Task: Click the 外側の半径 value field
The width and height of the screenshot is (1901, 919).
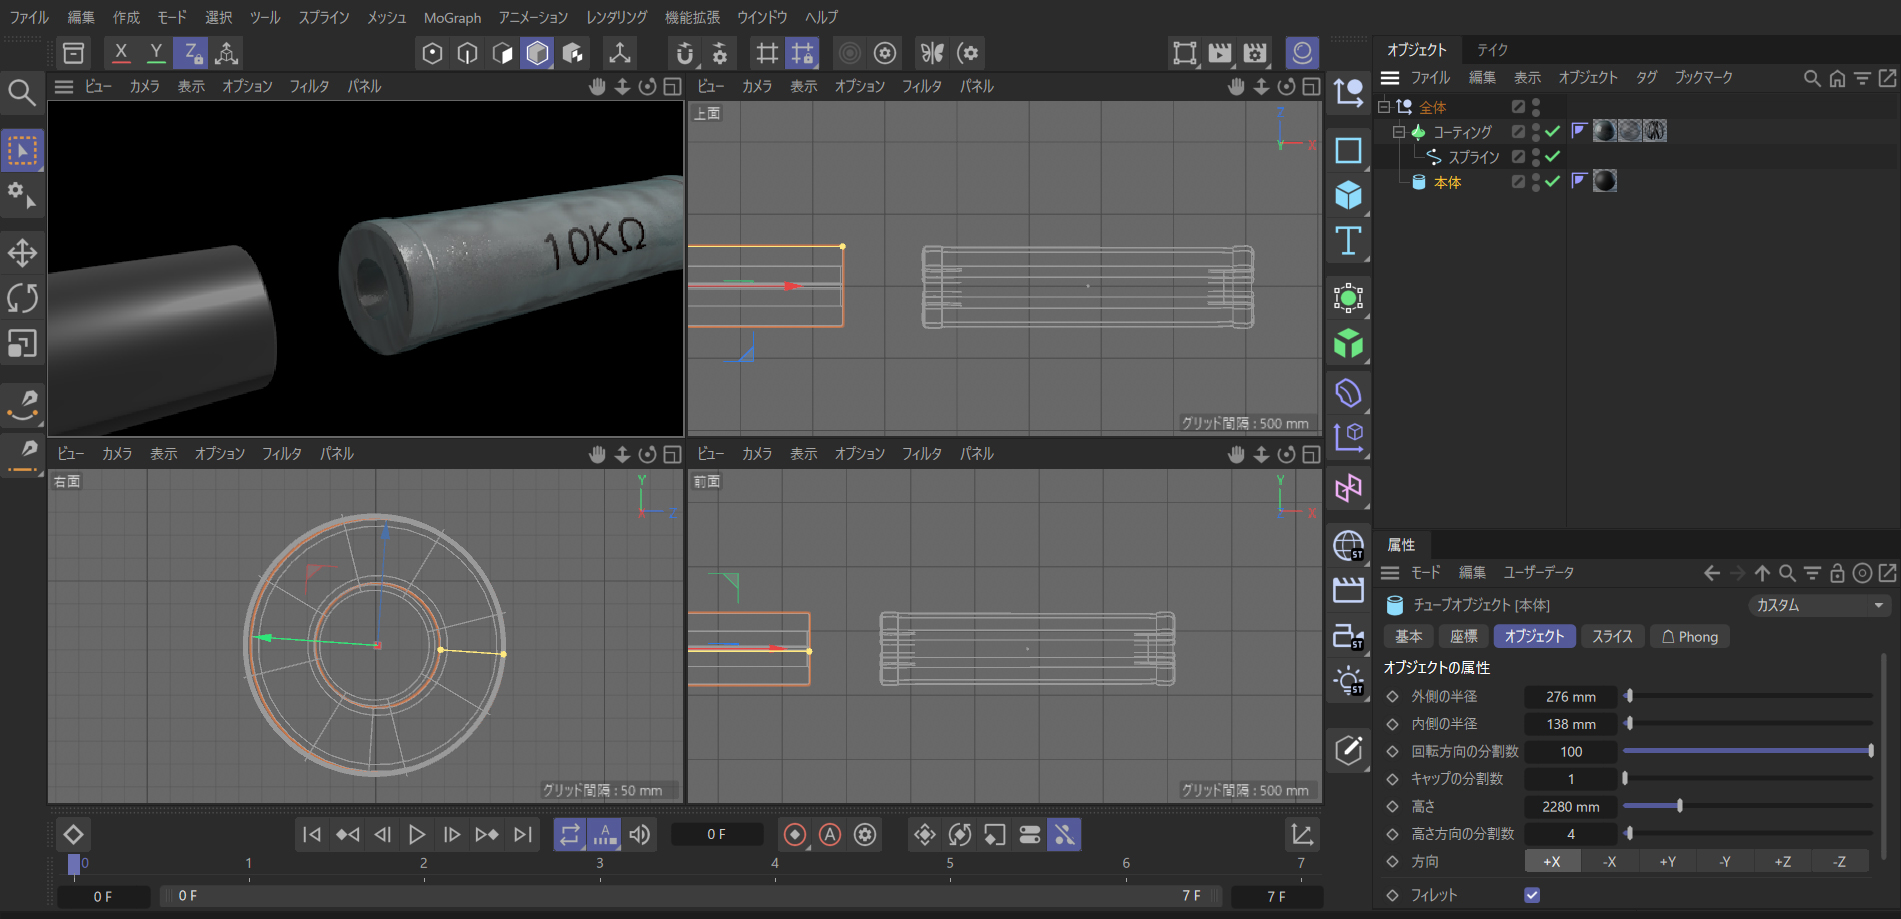Action: click(1570, 696)
